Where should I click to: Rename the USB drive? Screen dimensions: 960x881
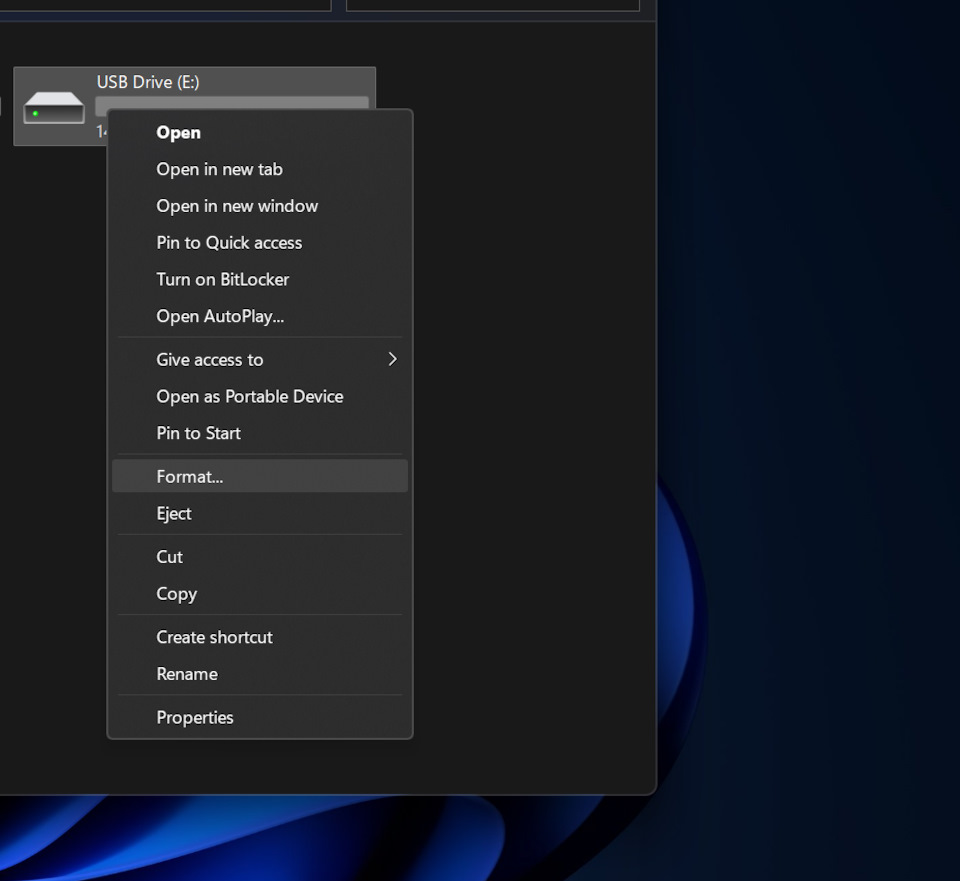pyautogui.click(x=260, y=673)
